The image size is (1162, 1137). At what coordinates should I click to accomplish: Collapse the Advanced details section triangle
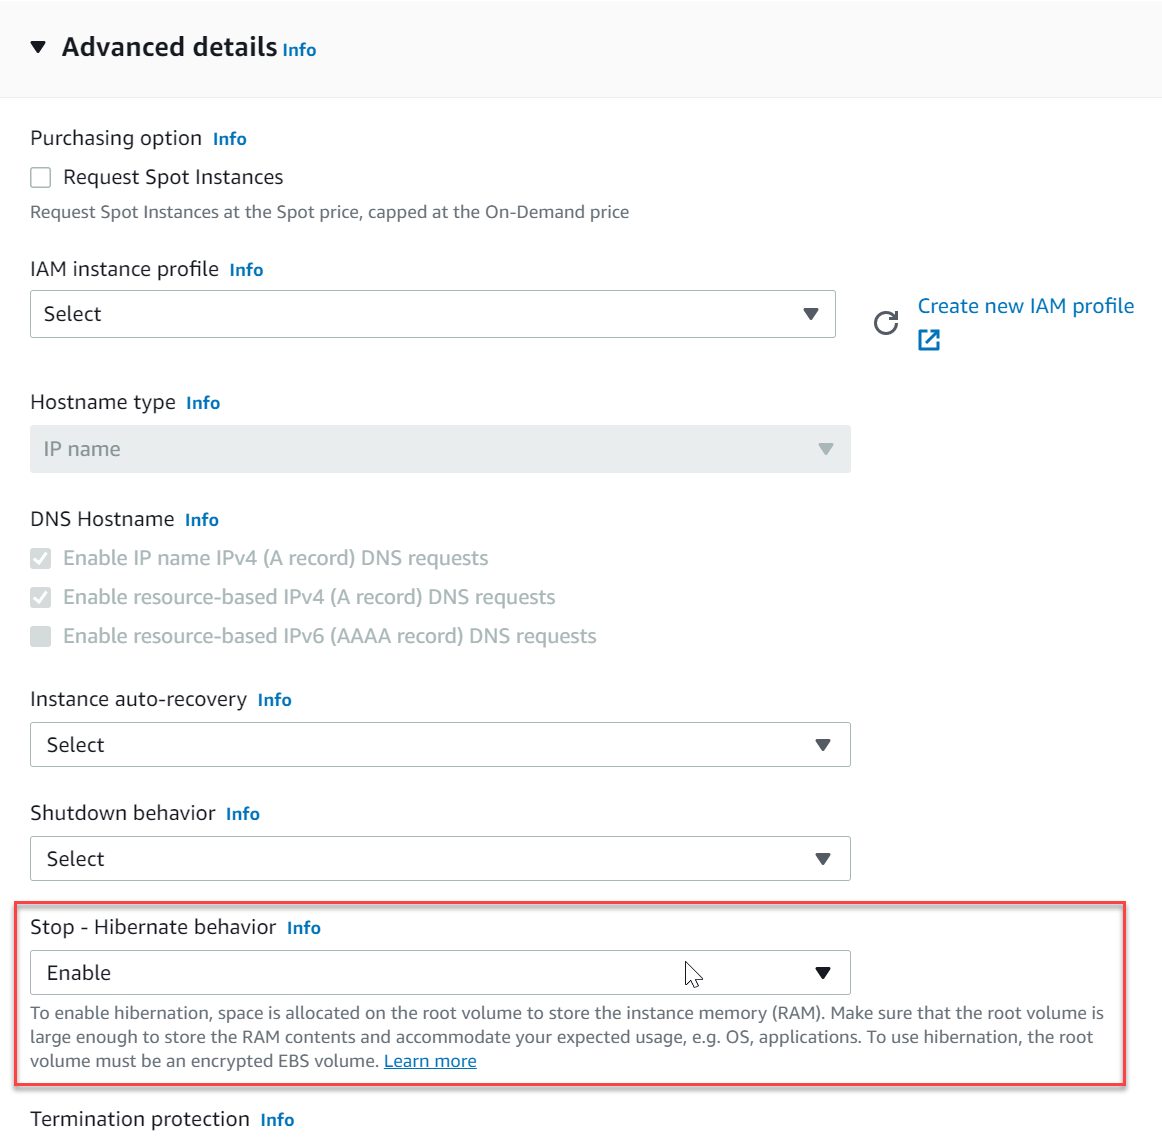(38, 47)
